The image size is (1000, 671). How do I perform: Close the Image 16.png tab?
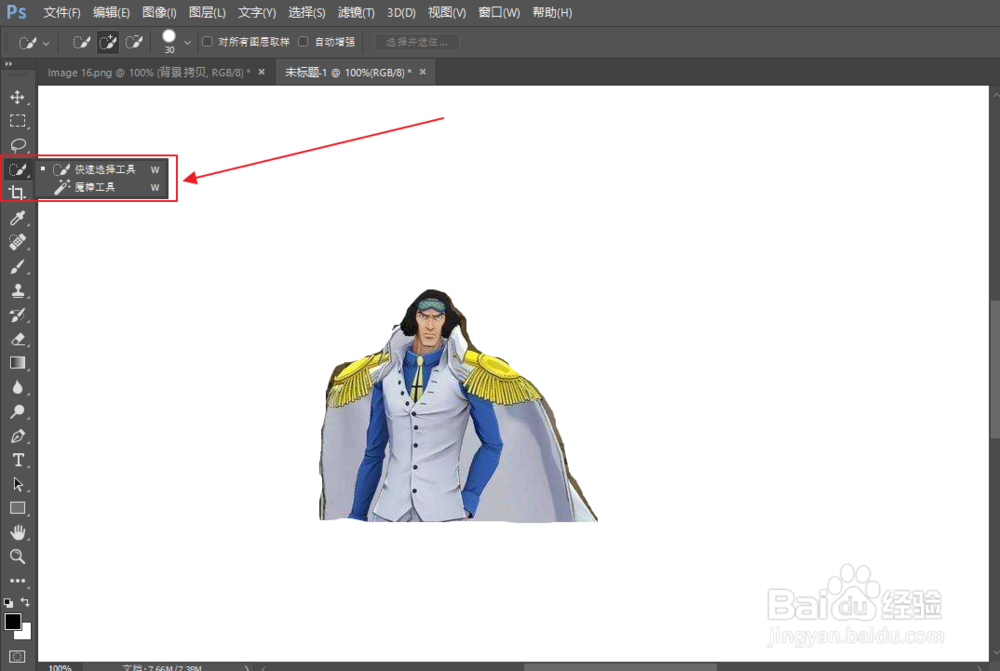click(261, 72)
